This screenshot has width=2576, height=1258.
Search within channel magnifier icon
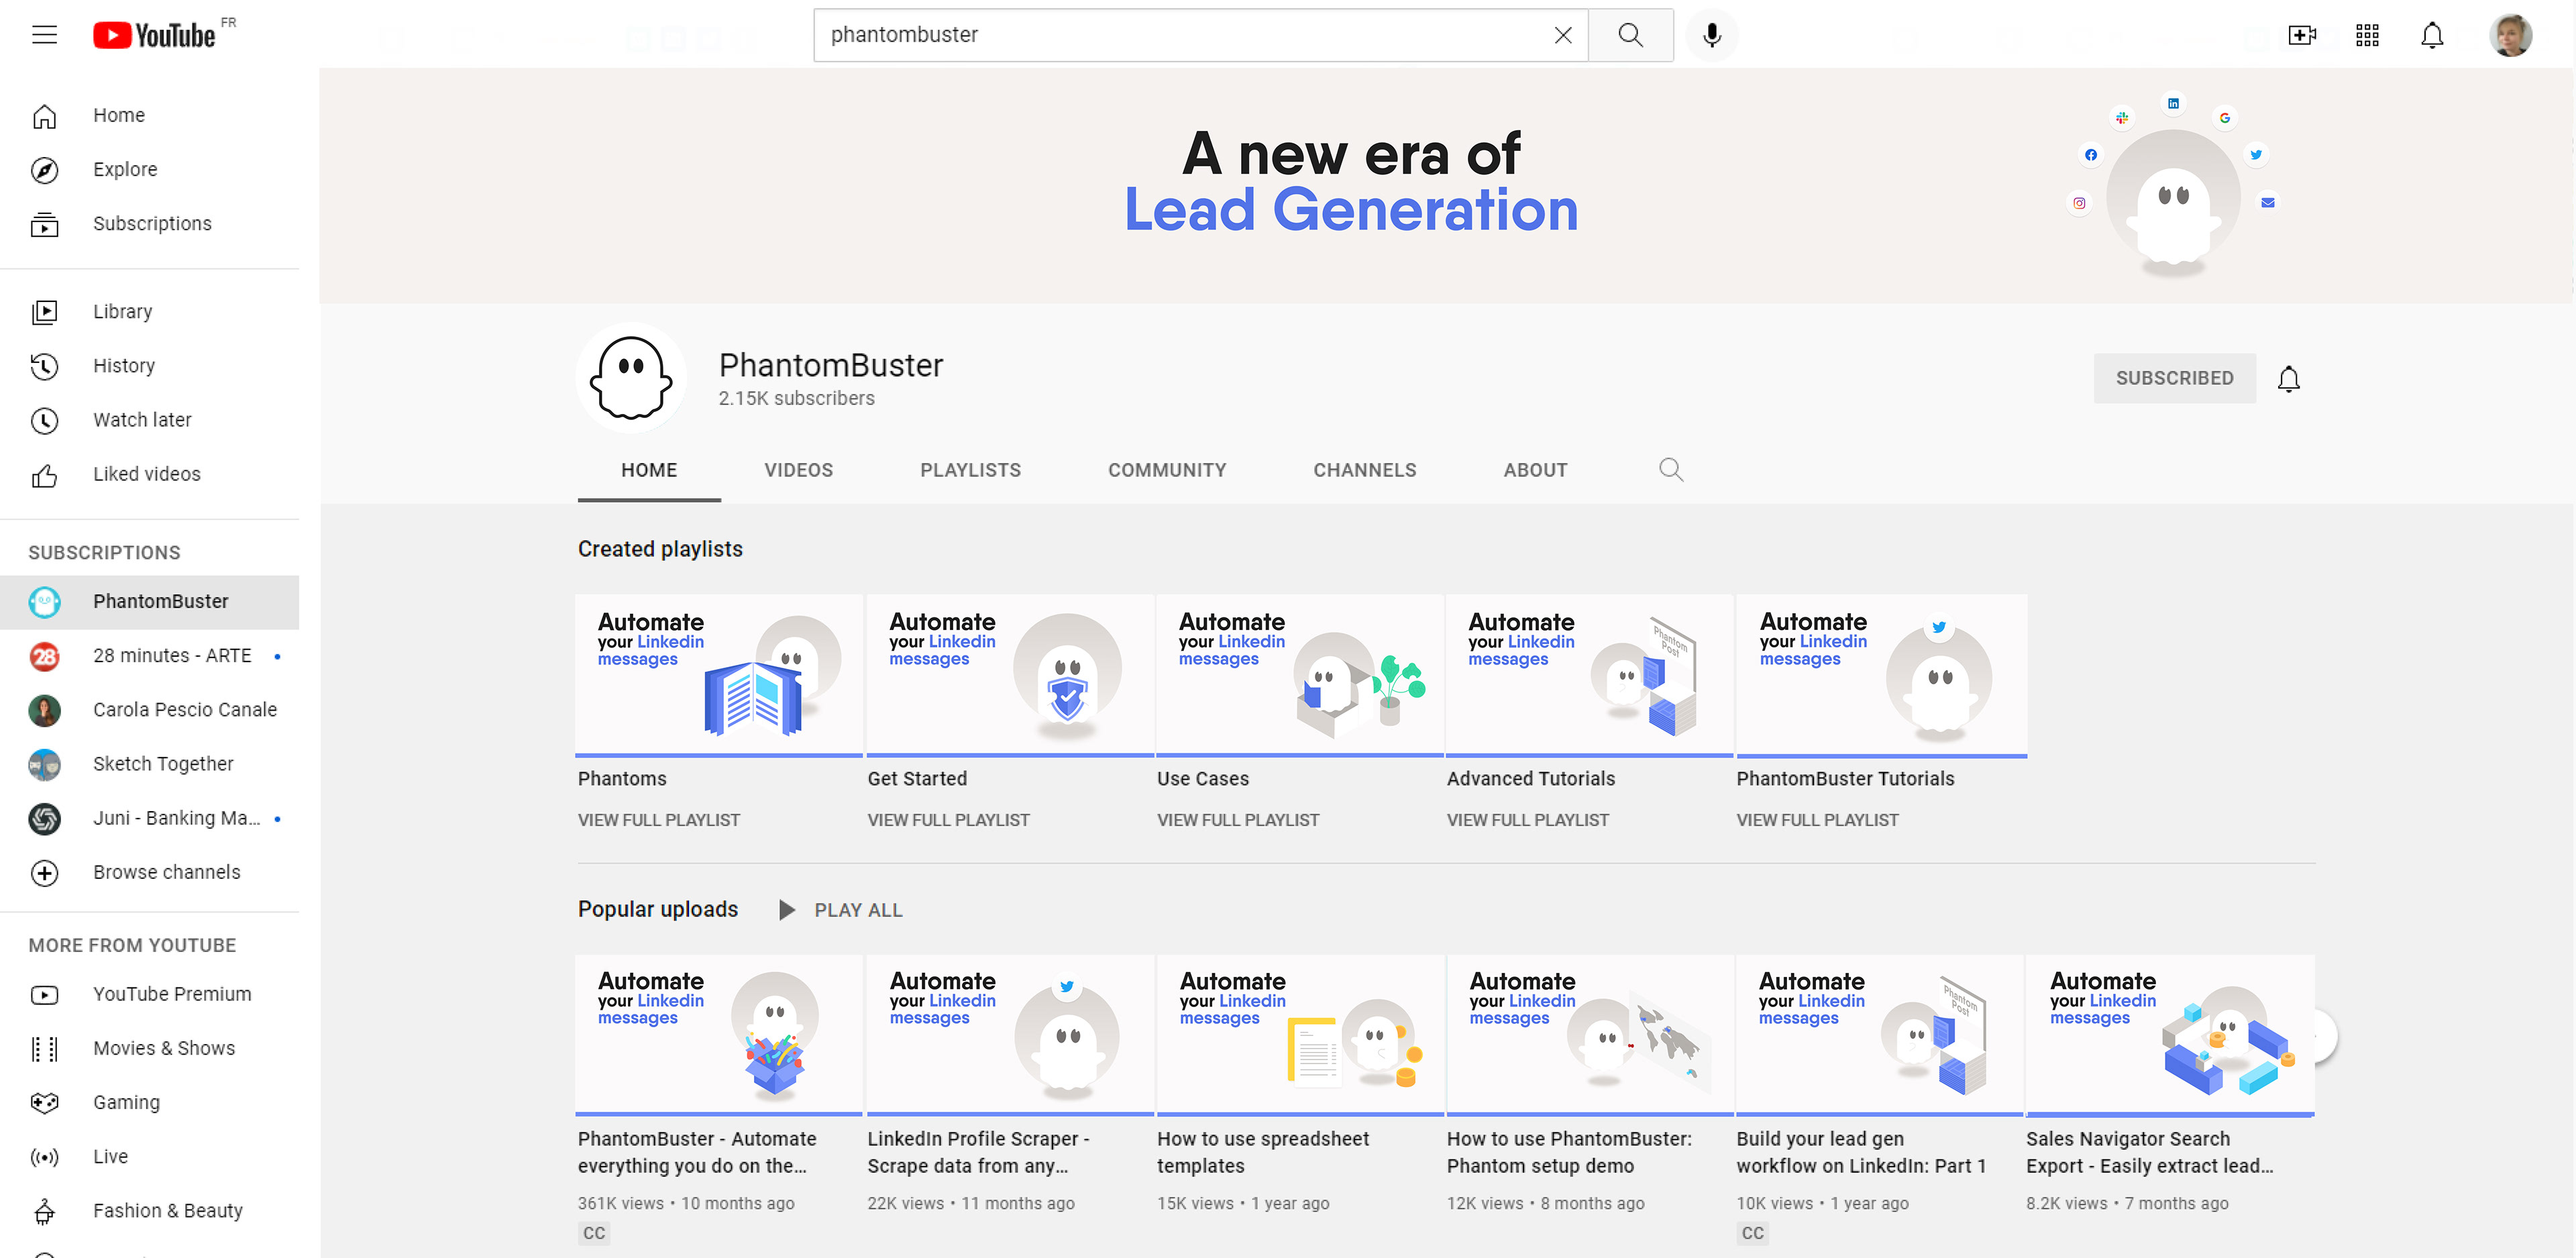coord(1670,469)
